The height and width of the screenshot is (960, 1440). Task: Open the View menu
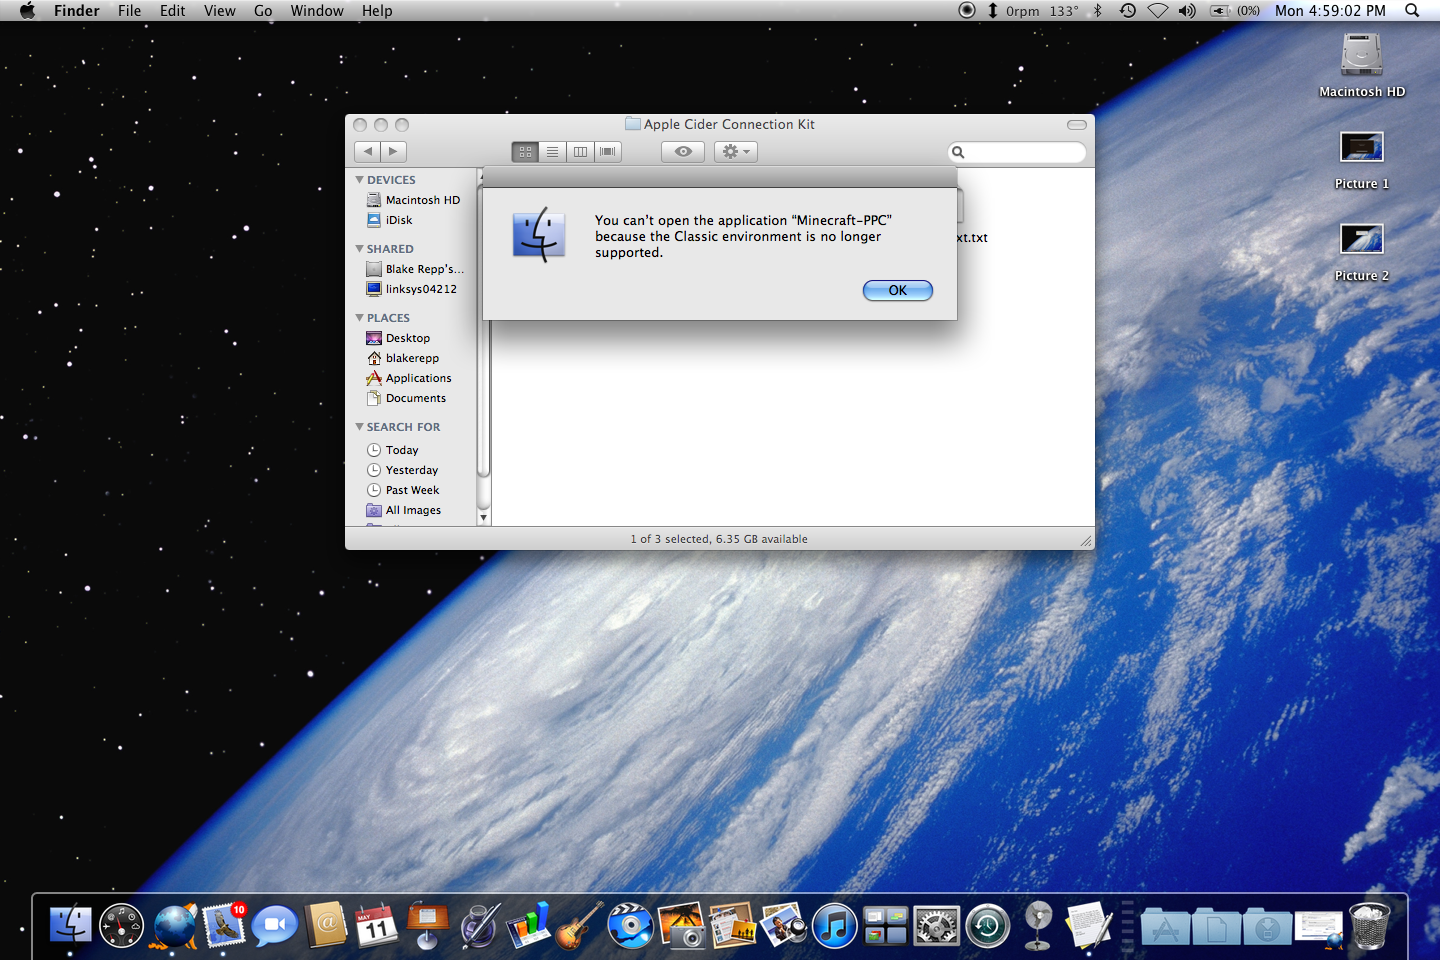coord(220,11)
